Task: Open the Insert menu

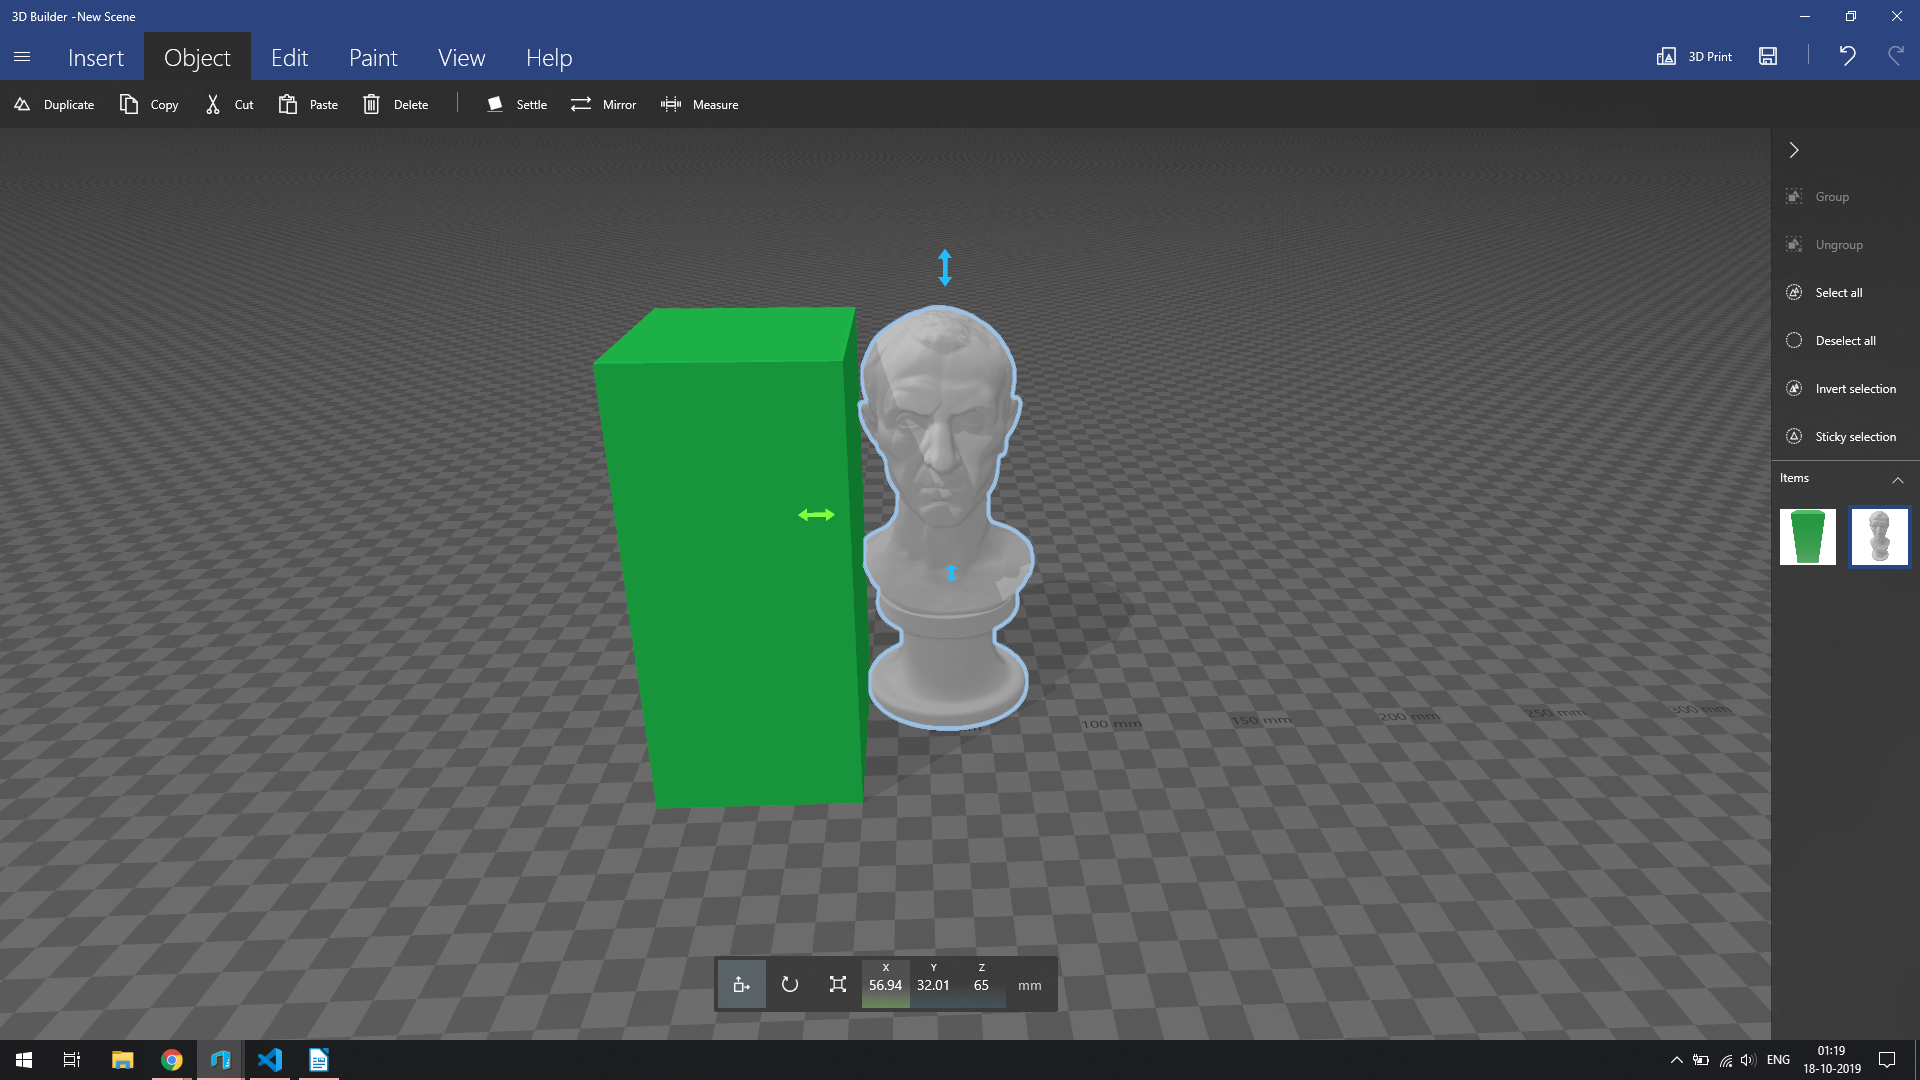Action: 95,57
